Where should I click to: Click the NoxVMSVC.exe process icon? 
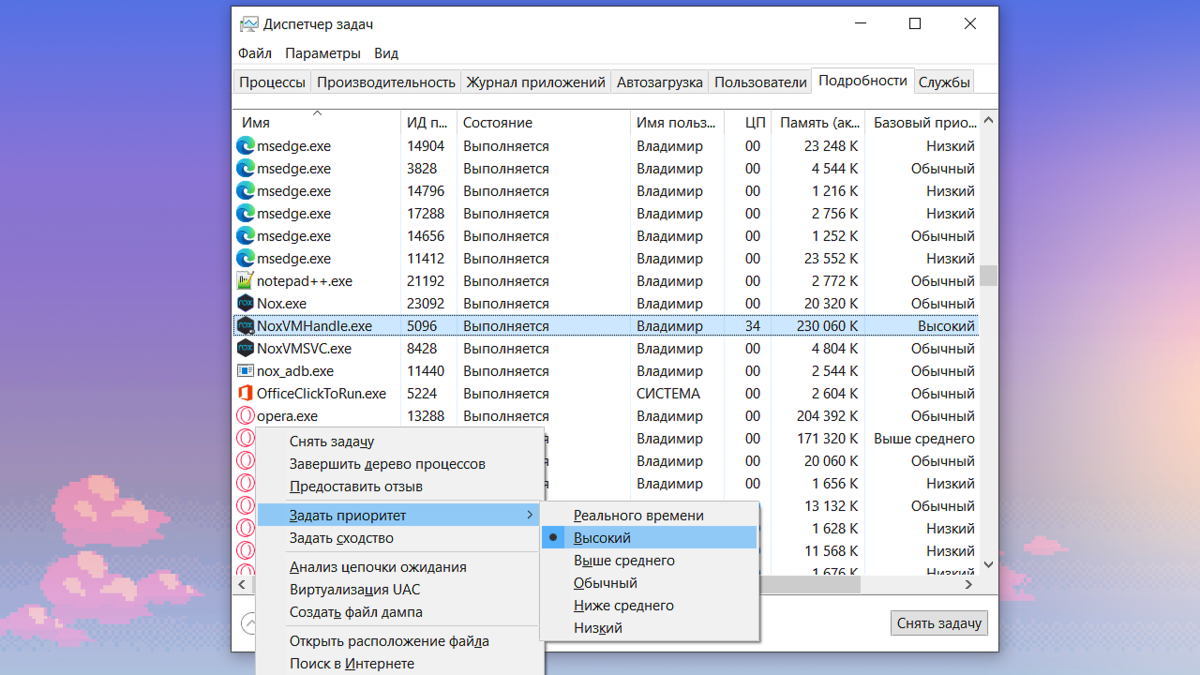pos(245,348)
